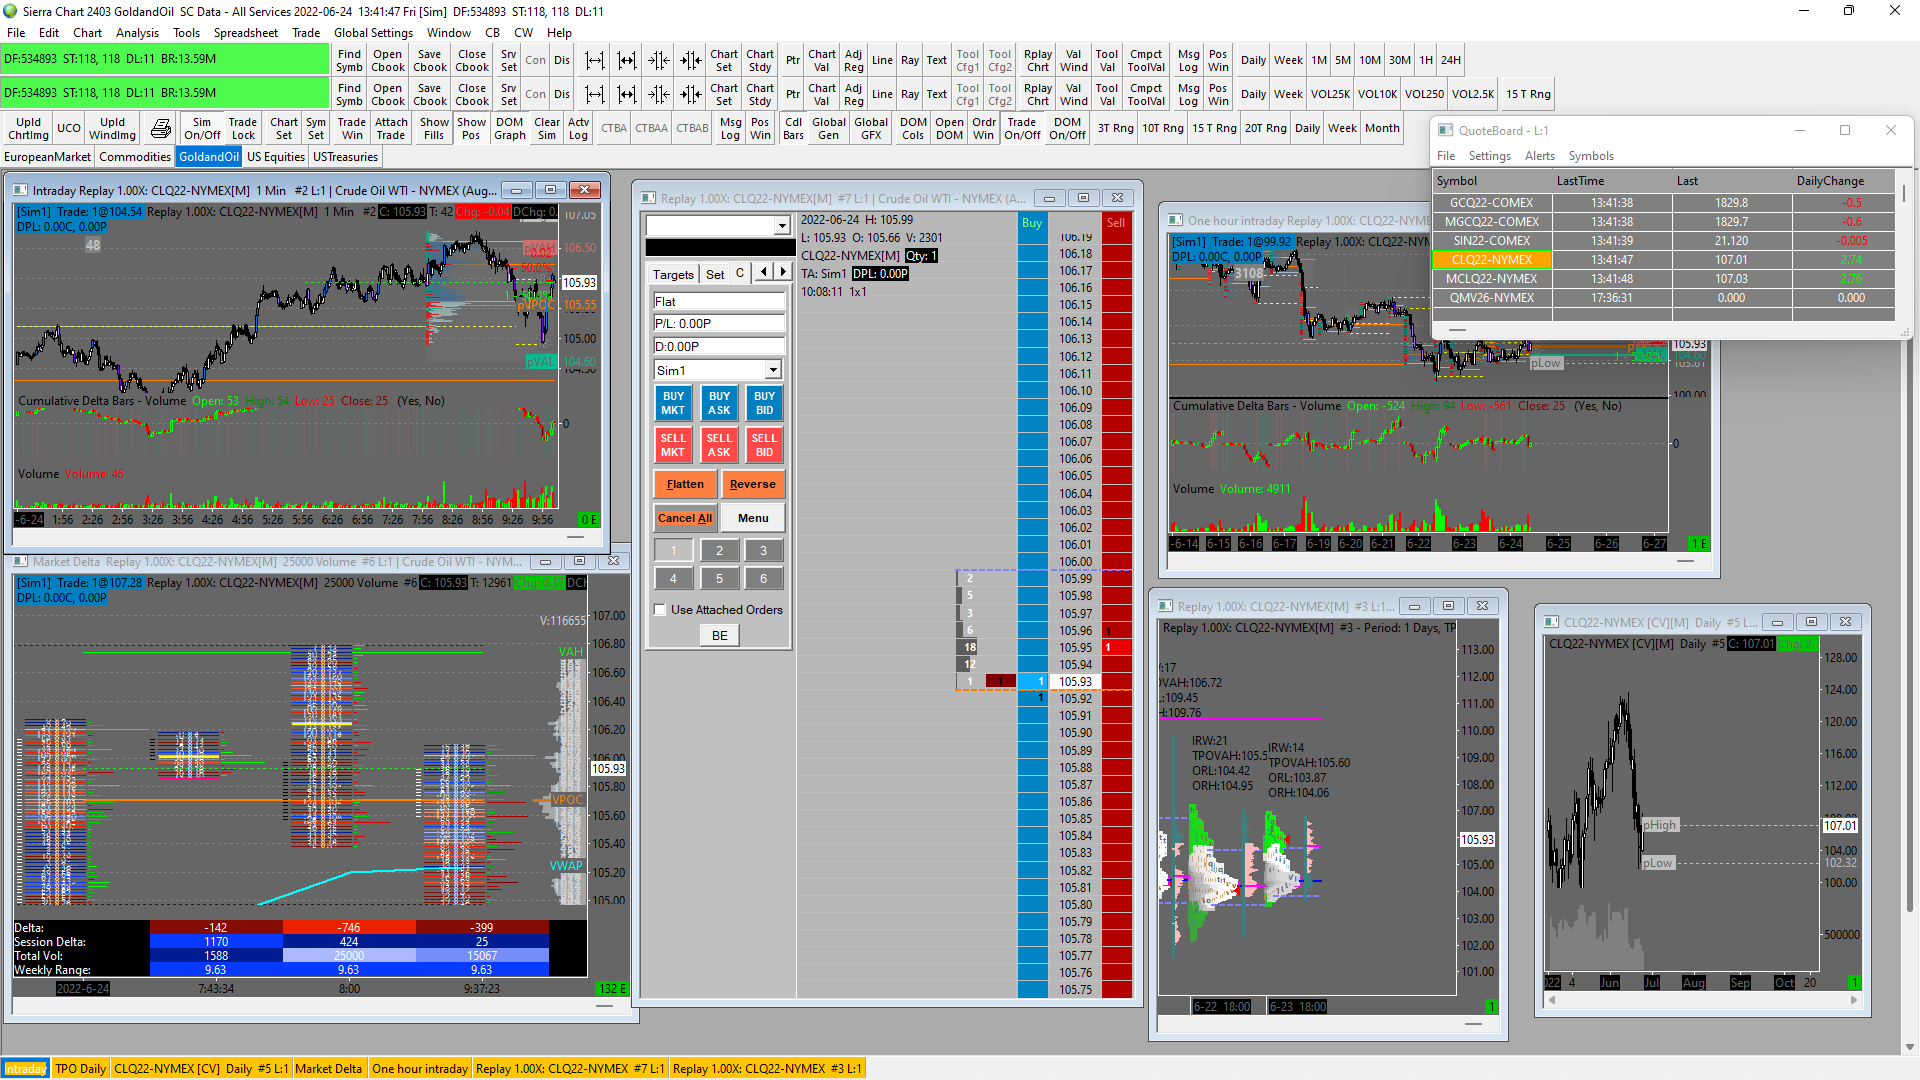1920x1080 pixels.
Task: Click the BUY MKT button
Action: 673,403
